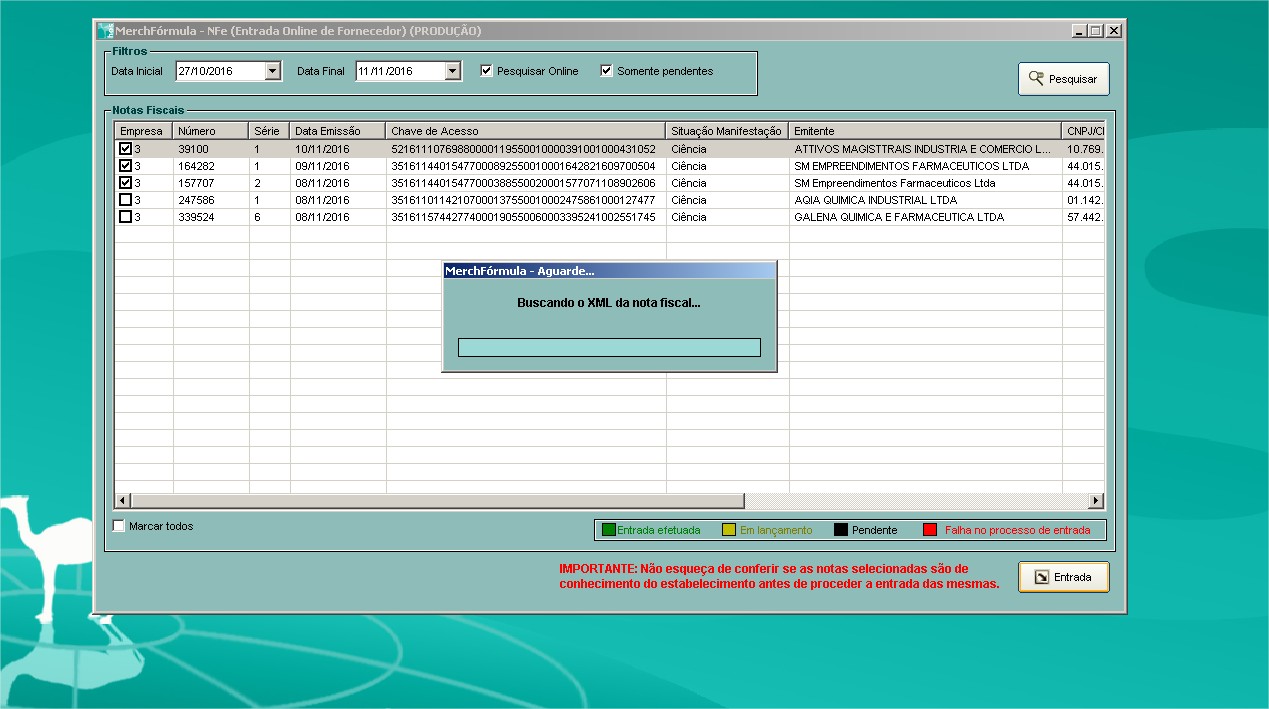
Task: Open the Data Final date dropdown
Action: click(x=452, y=71)
